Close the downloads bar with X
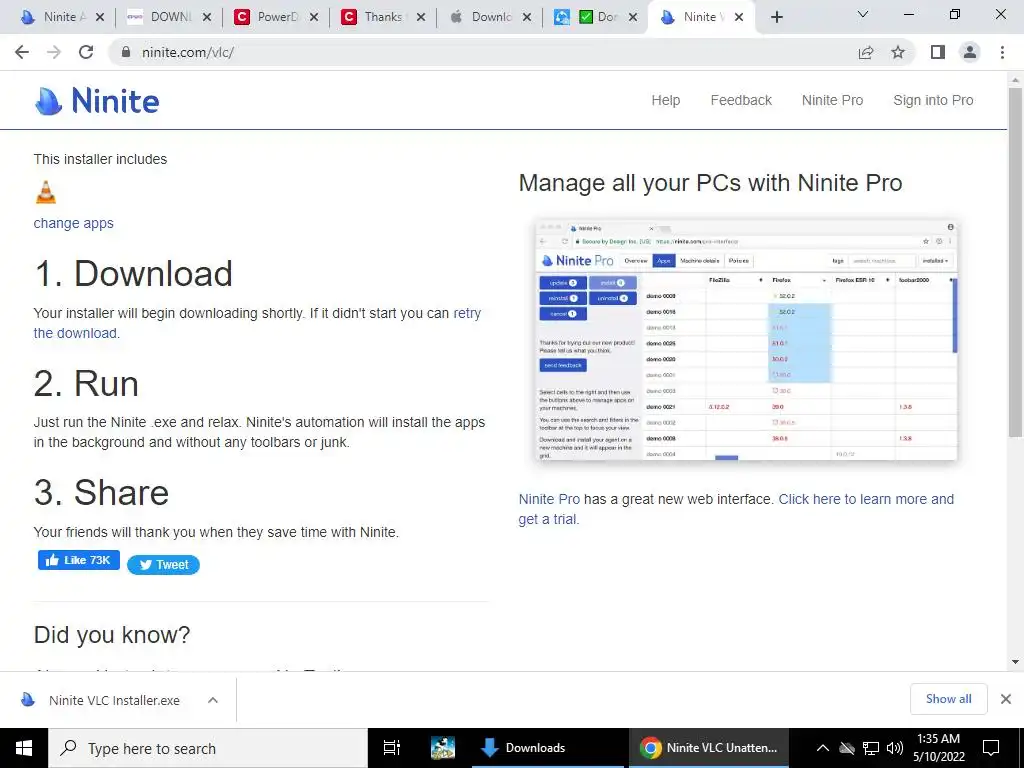The width and height of the screenshot is (1024, 768). click(1006, 699)
